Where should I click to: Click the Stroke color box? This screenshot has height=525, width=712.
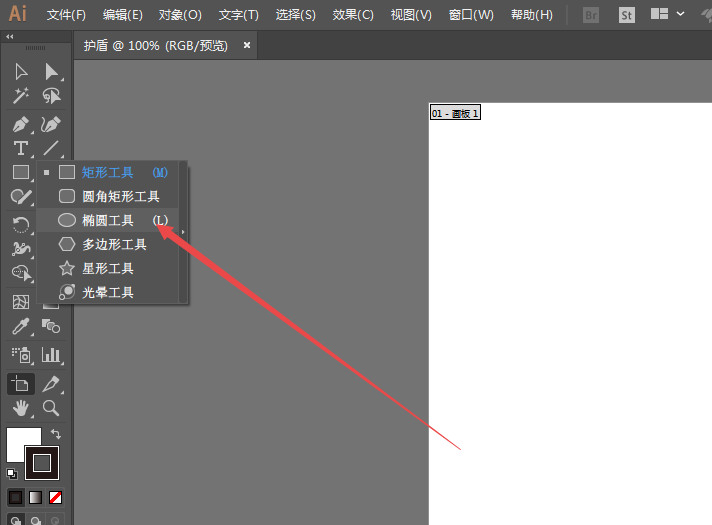point(42,463)
